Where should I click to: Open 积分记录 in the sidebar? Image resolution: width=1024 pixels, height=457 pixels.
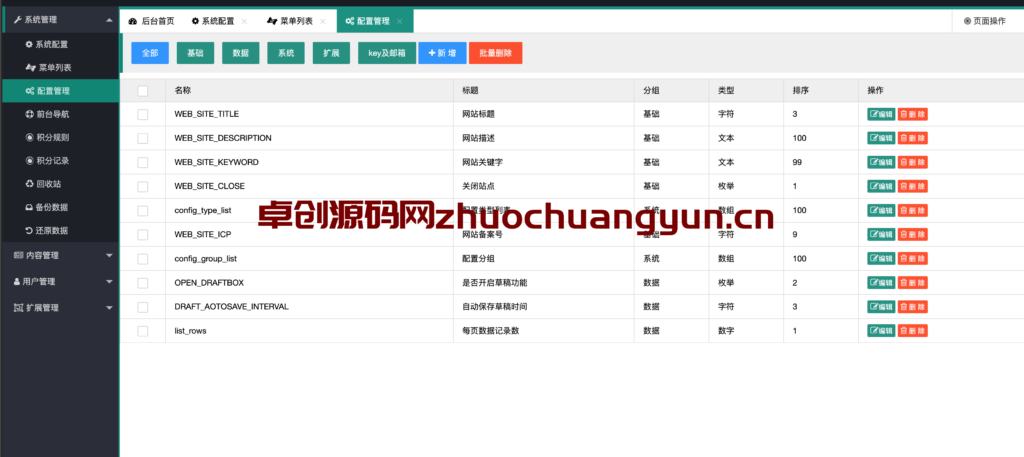[61, 161]
